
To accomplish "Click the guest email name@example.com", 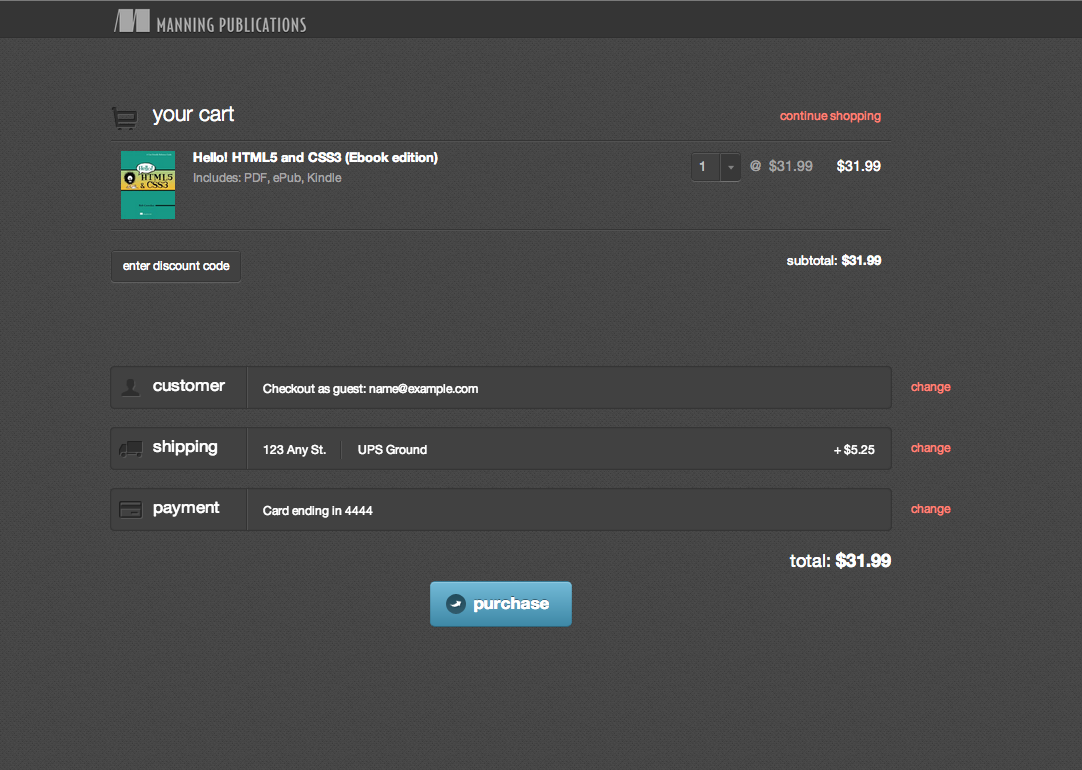I will tap(423, 389).
